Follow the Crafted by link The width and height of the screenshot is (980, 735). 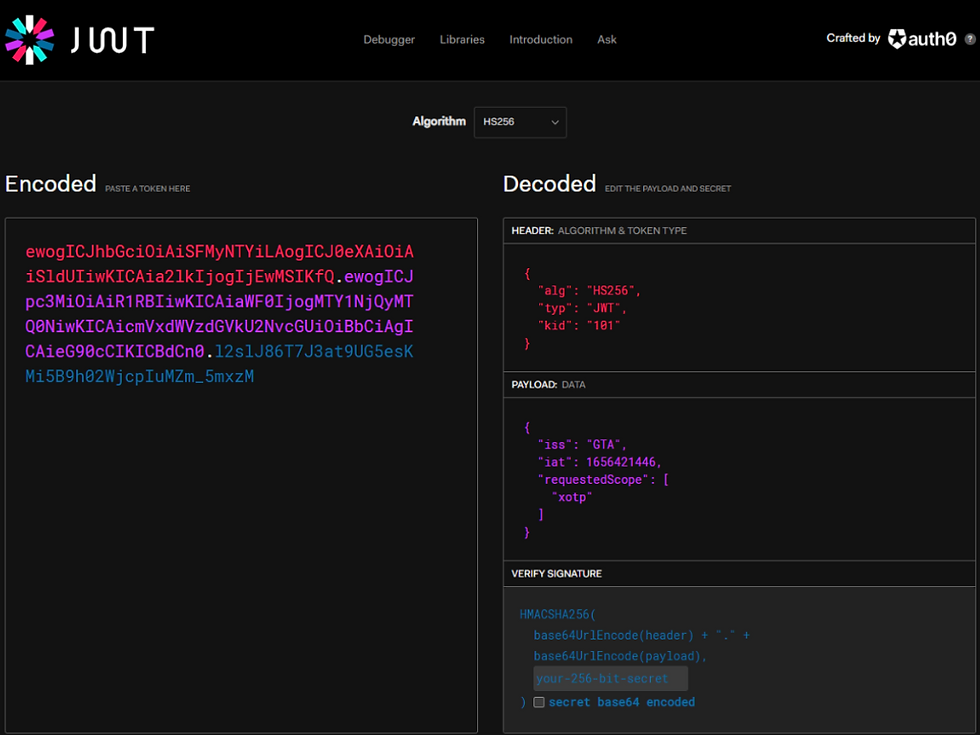[x=853, y=38]
